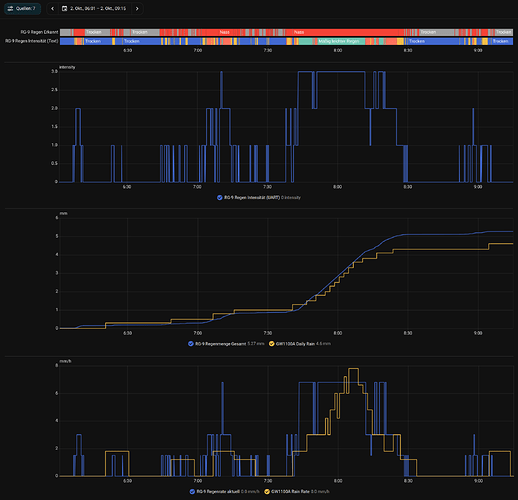Toggle RG-9 Regen Intensität (UART) series

220,198
